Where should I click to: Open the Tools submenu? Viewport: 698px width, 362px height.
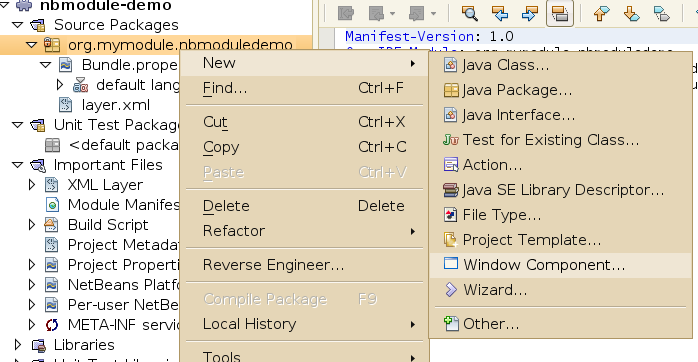pos(304,356)
